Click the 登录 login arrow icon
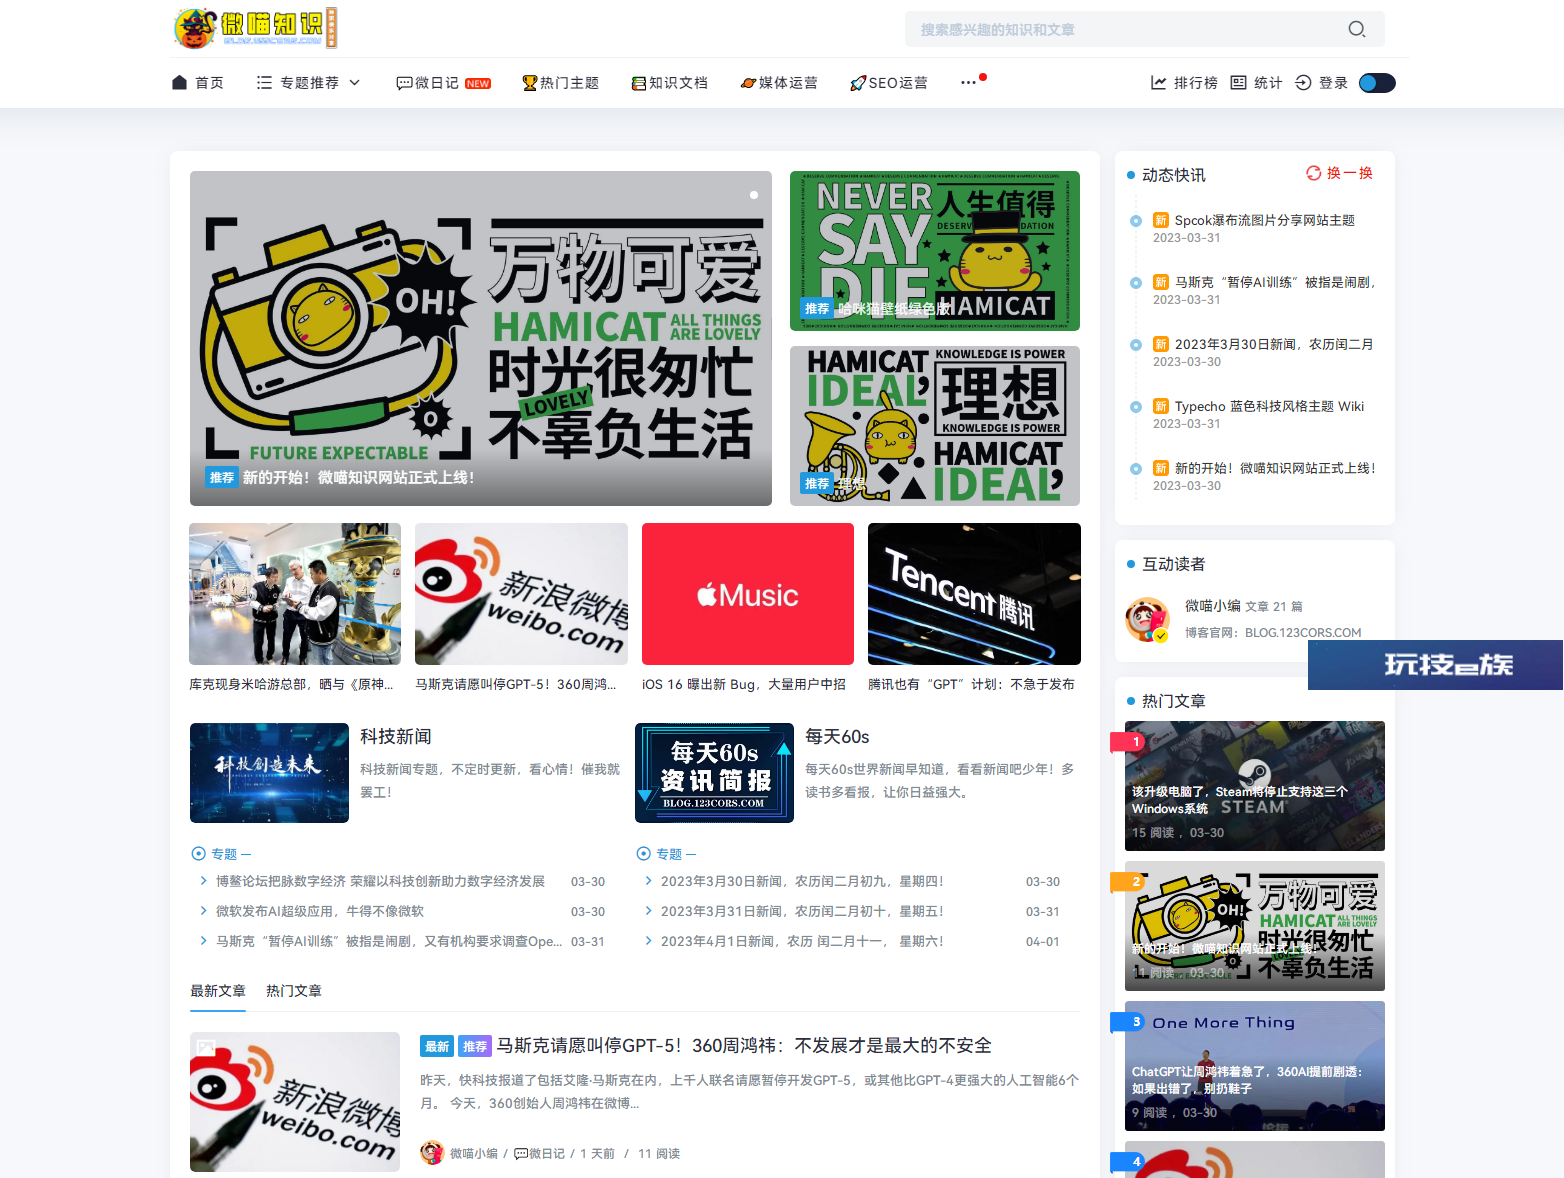Image resolution: width=1564 pixels, height=1178 pixels. pyautogui.click(x=1303, y=82)
